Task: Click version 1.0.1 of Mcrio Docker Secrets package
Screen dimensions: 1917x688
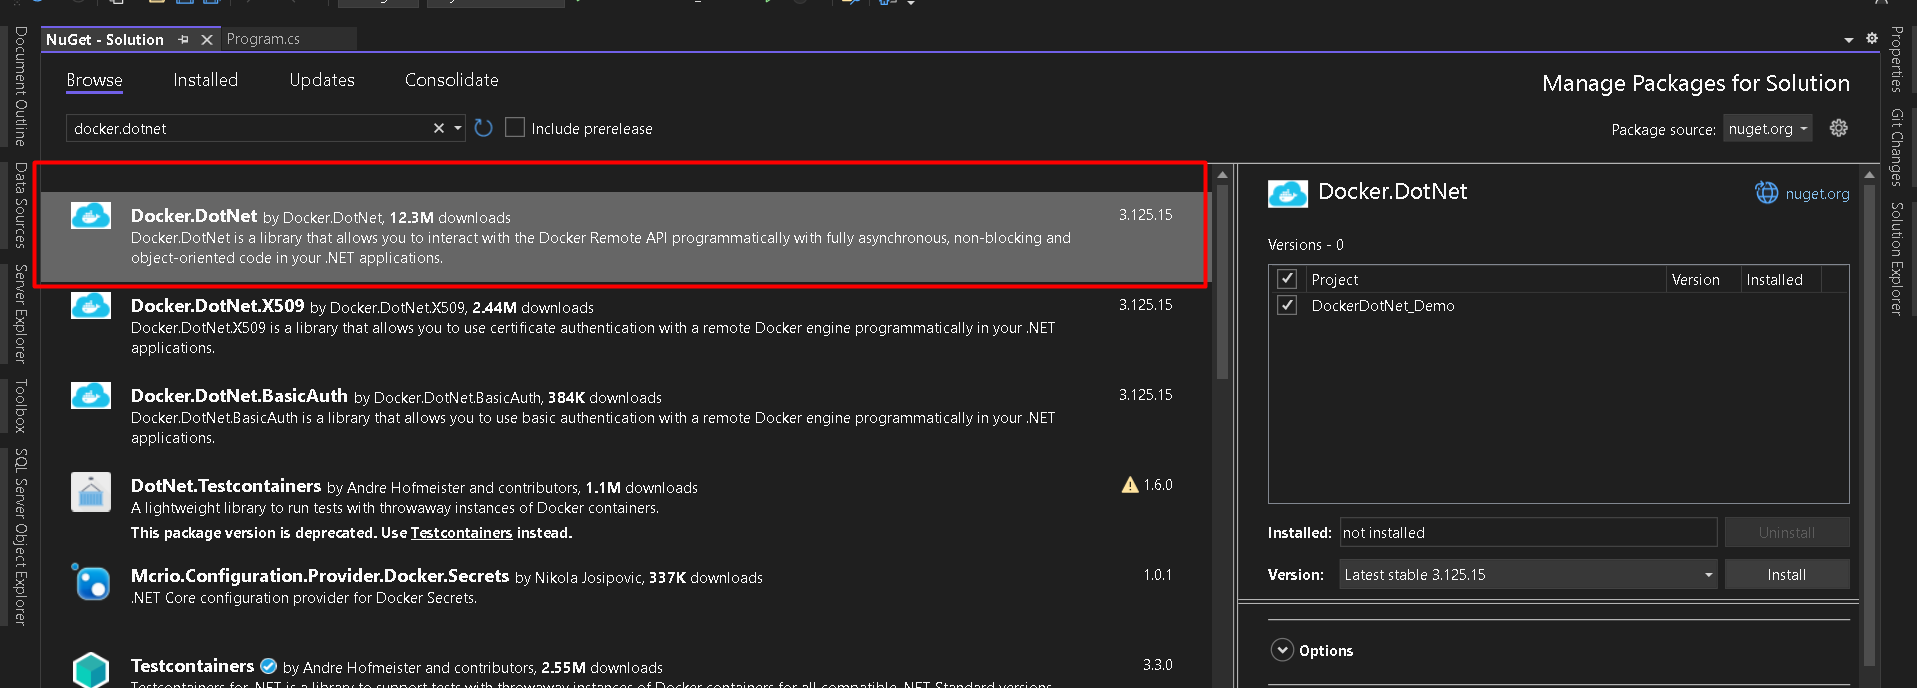Action: click(1158, 575)
